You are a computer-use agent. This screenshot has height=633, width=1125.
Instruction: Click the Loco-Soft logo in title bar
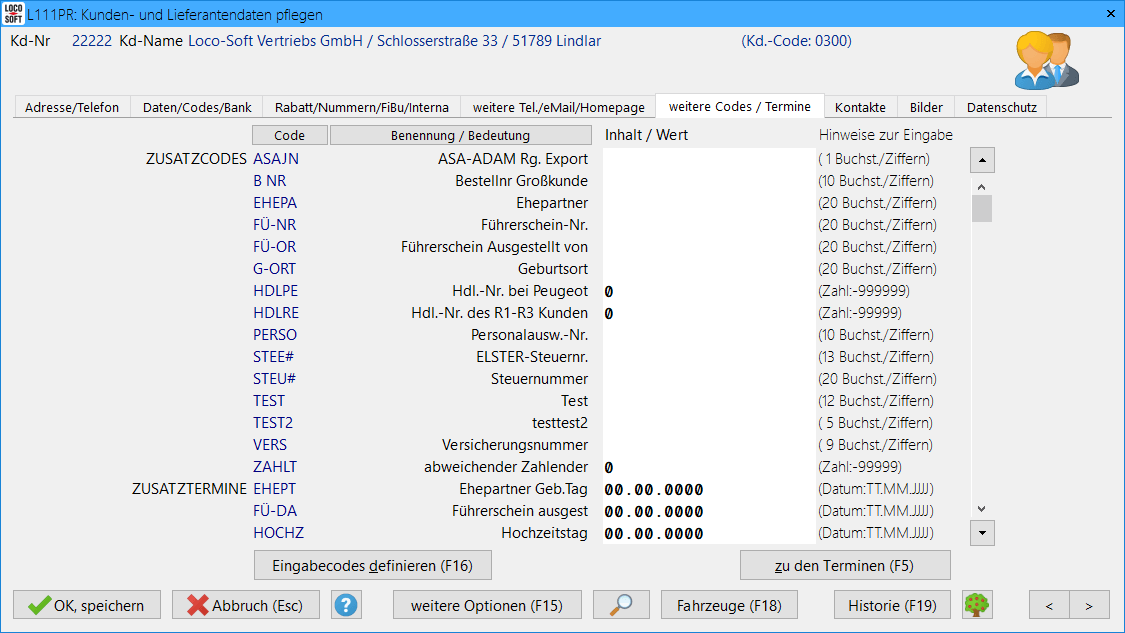pos(13,14)
